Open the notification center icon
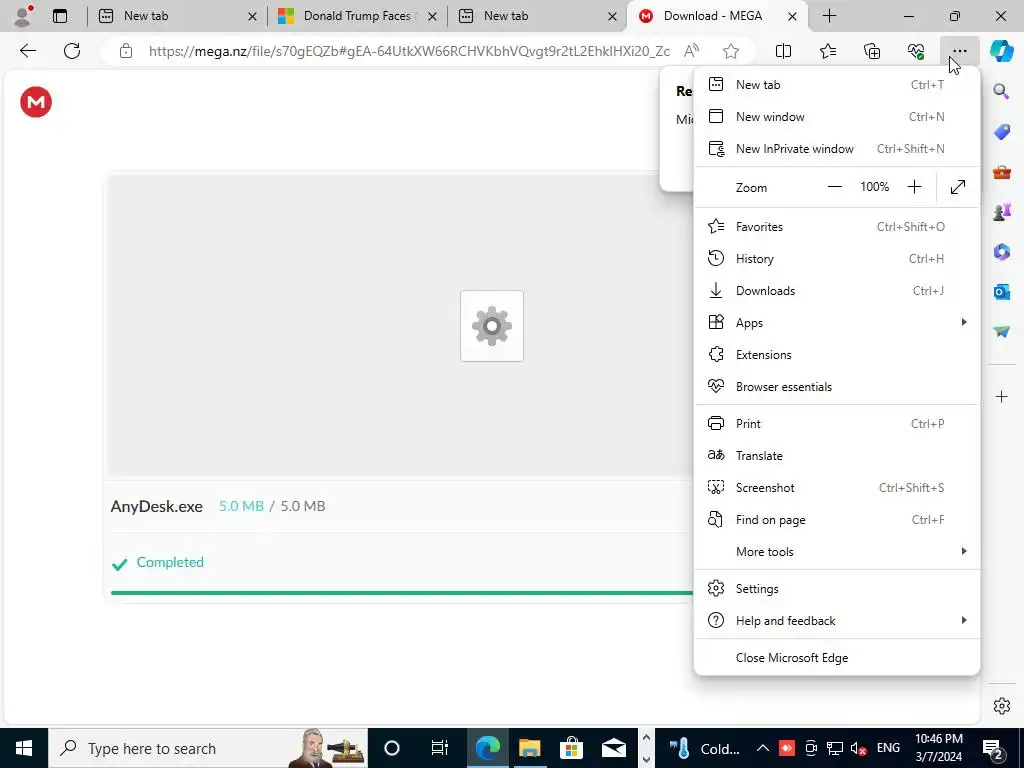Viewport: 1024px width, 768px height. pyautogui.click(x=992, y=748)
